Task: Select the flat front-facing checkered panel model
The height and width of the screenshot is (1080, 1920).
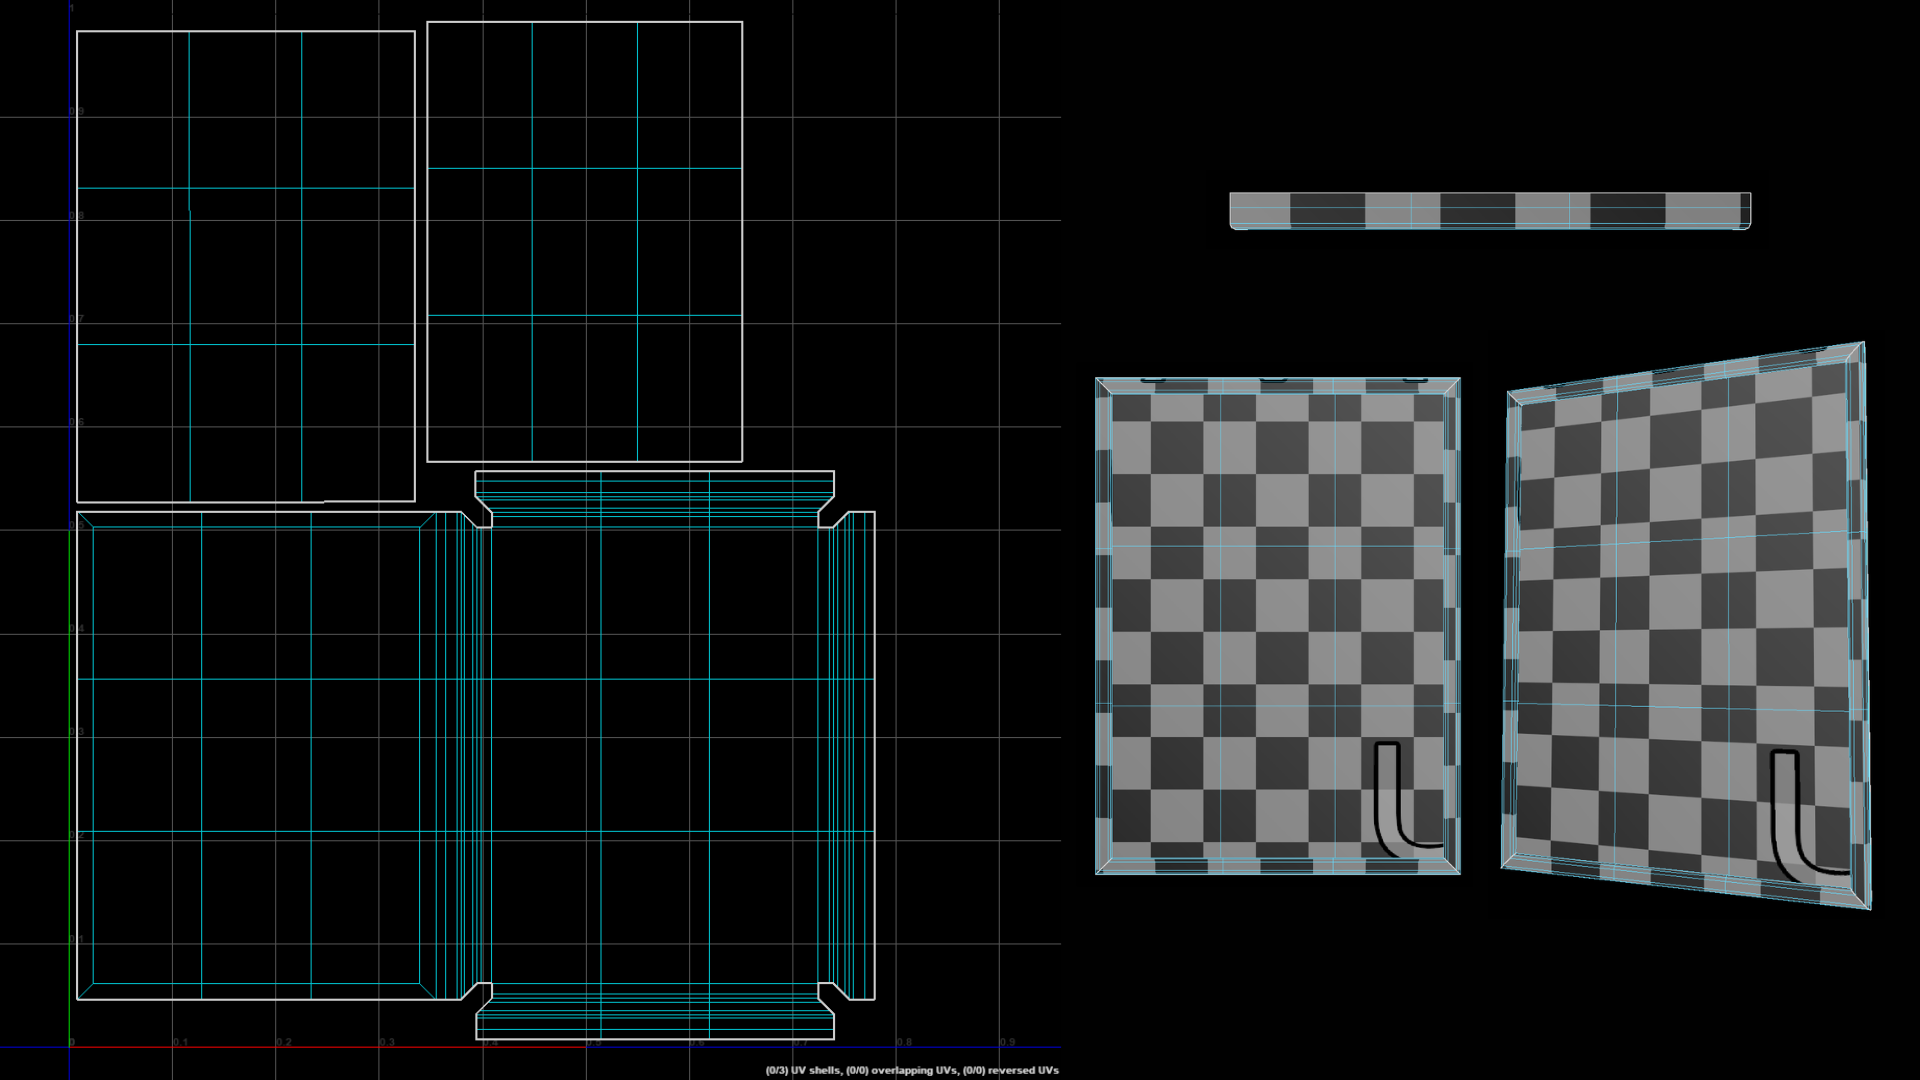Action: pos(1278,626)
